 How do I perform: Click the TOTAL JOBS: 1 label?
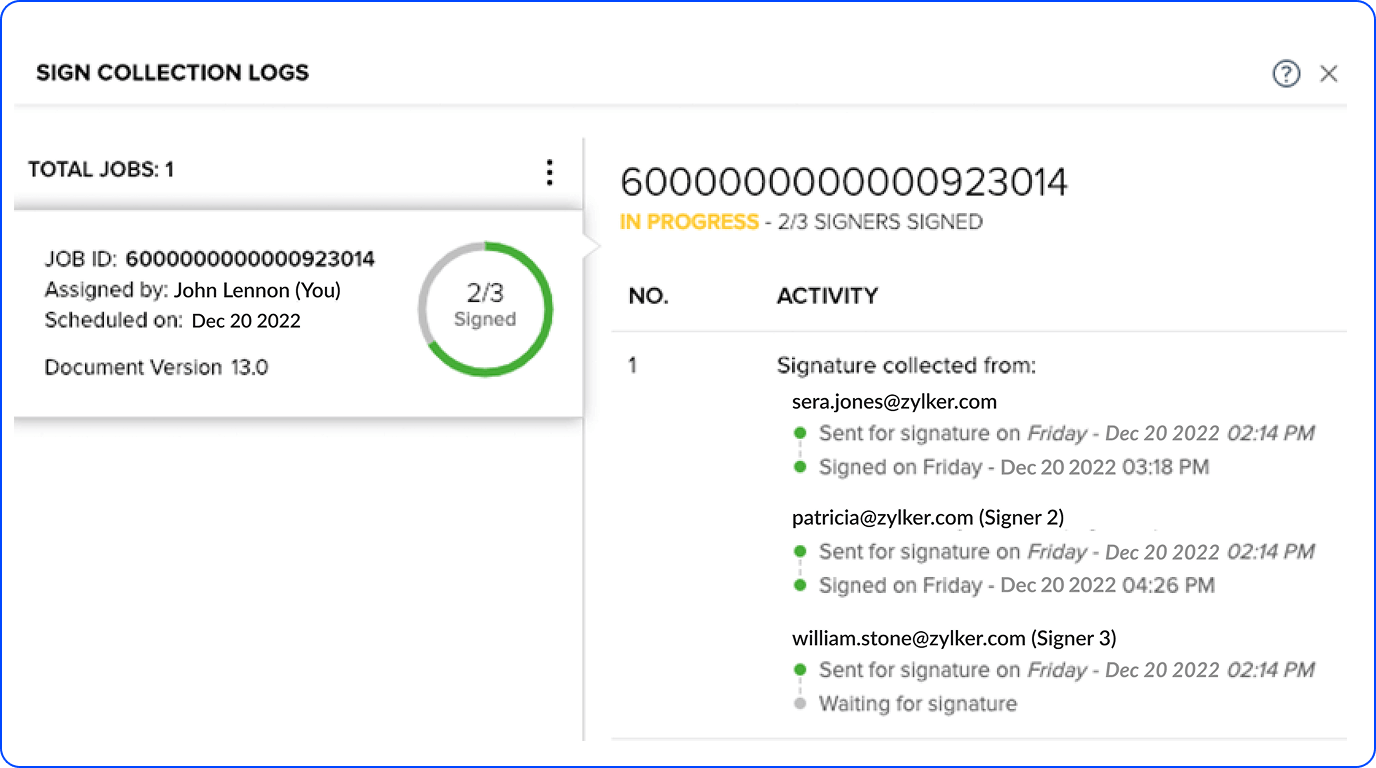101,169
